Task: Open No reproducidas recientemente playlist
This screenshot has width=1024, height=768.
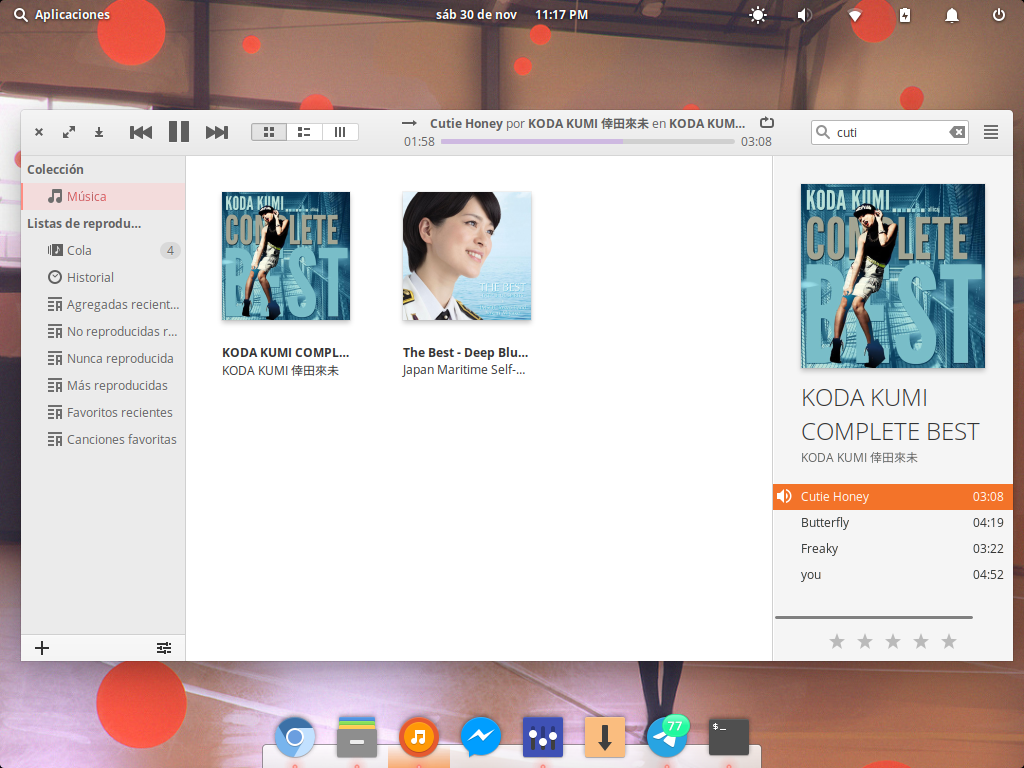Action: click(103, 332)
